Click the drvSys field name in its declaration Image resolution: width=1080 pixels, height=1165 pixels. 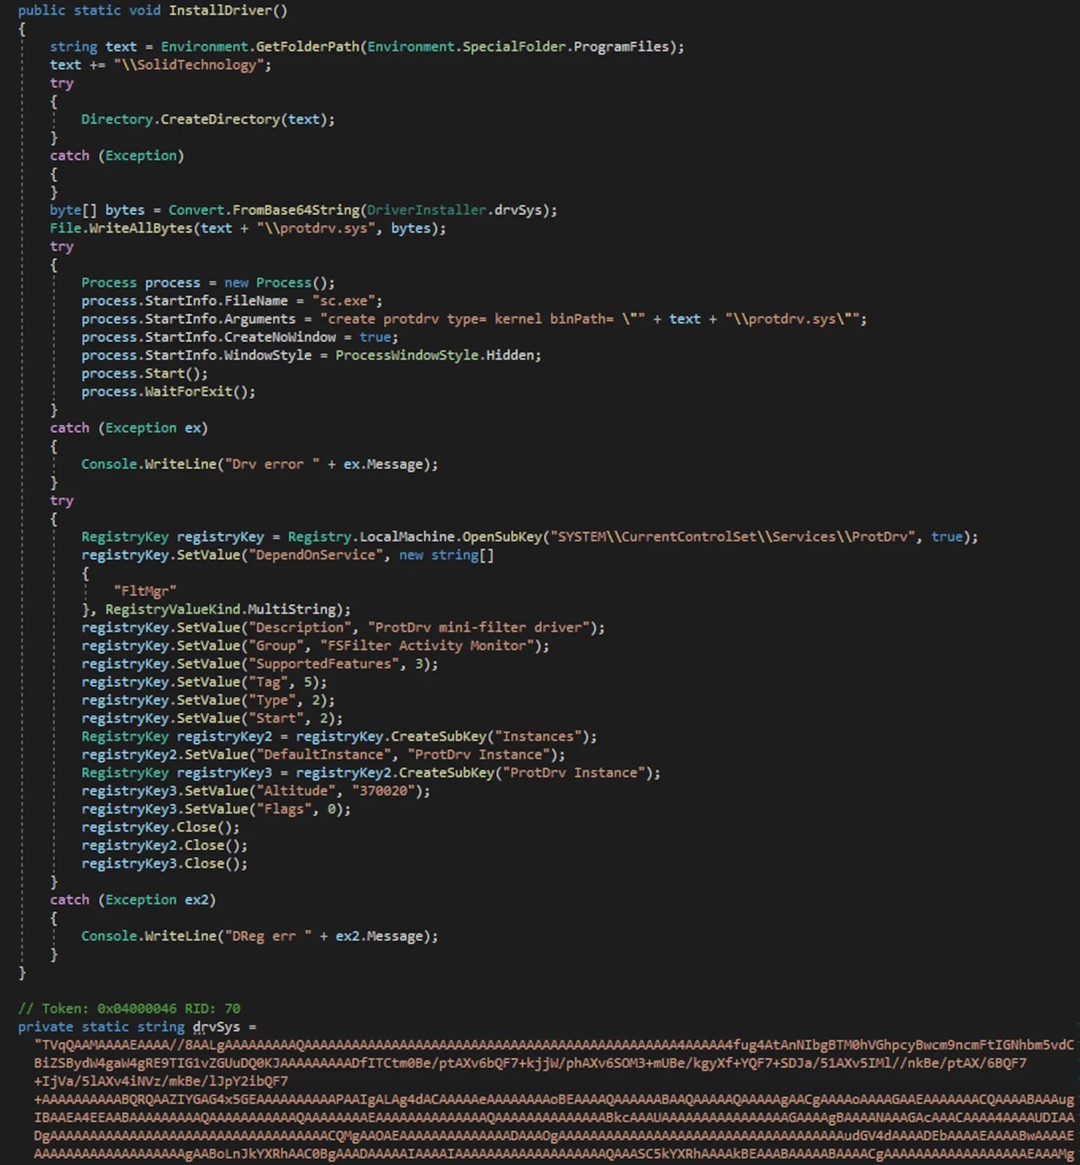[x=216, y=1027]
